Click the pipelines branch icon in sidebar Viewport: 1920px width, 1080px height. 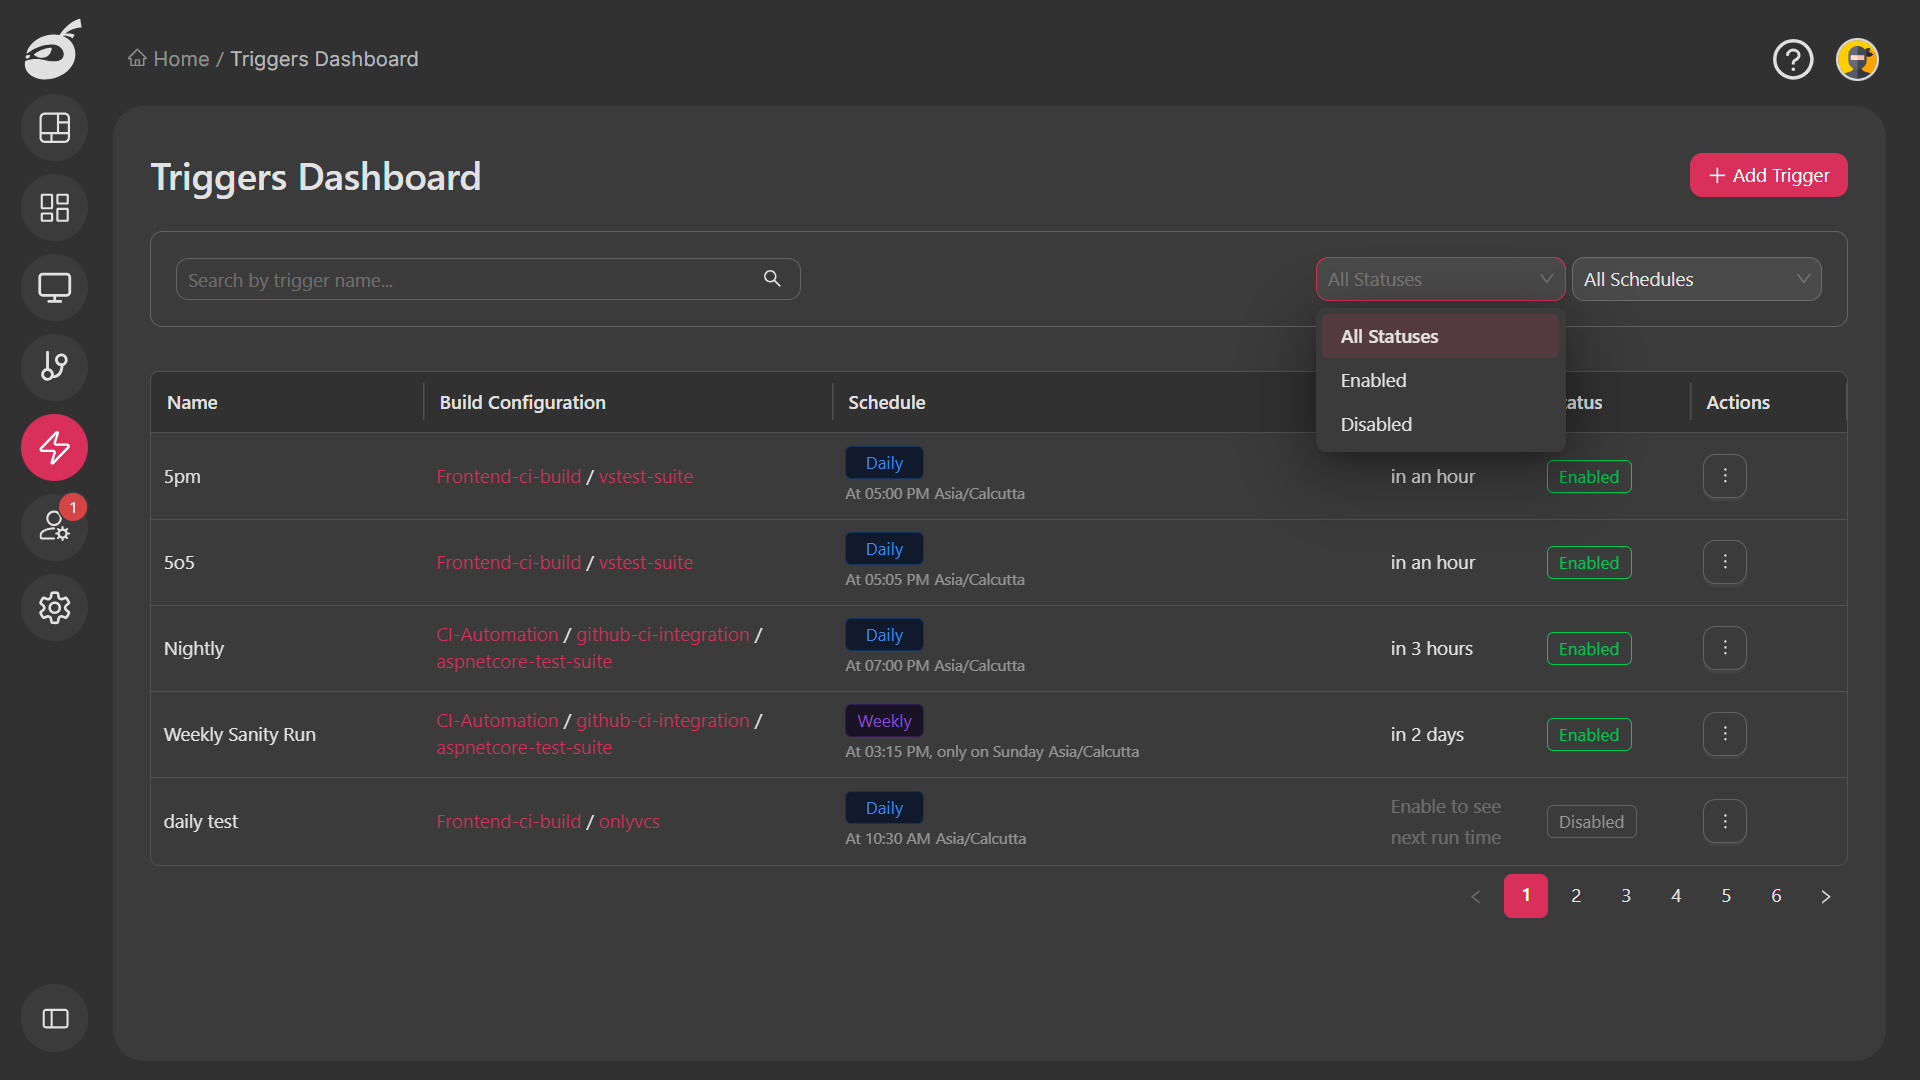(54, 367)
